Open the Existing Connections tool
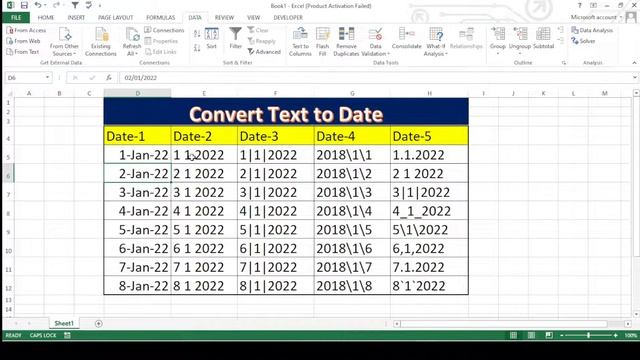Screen dimensions: 640x360 pyautogui.click(x=101, y=41)
